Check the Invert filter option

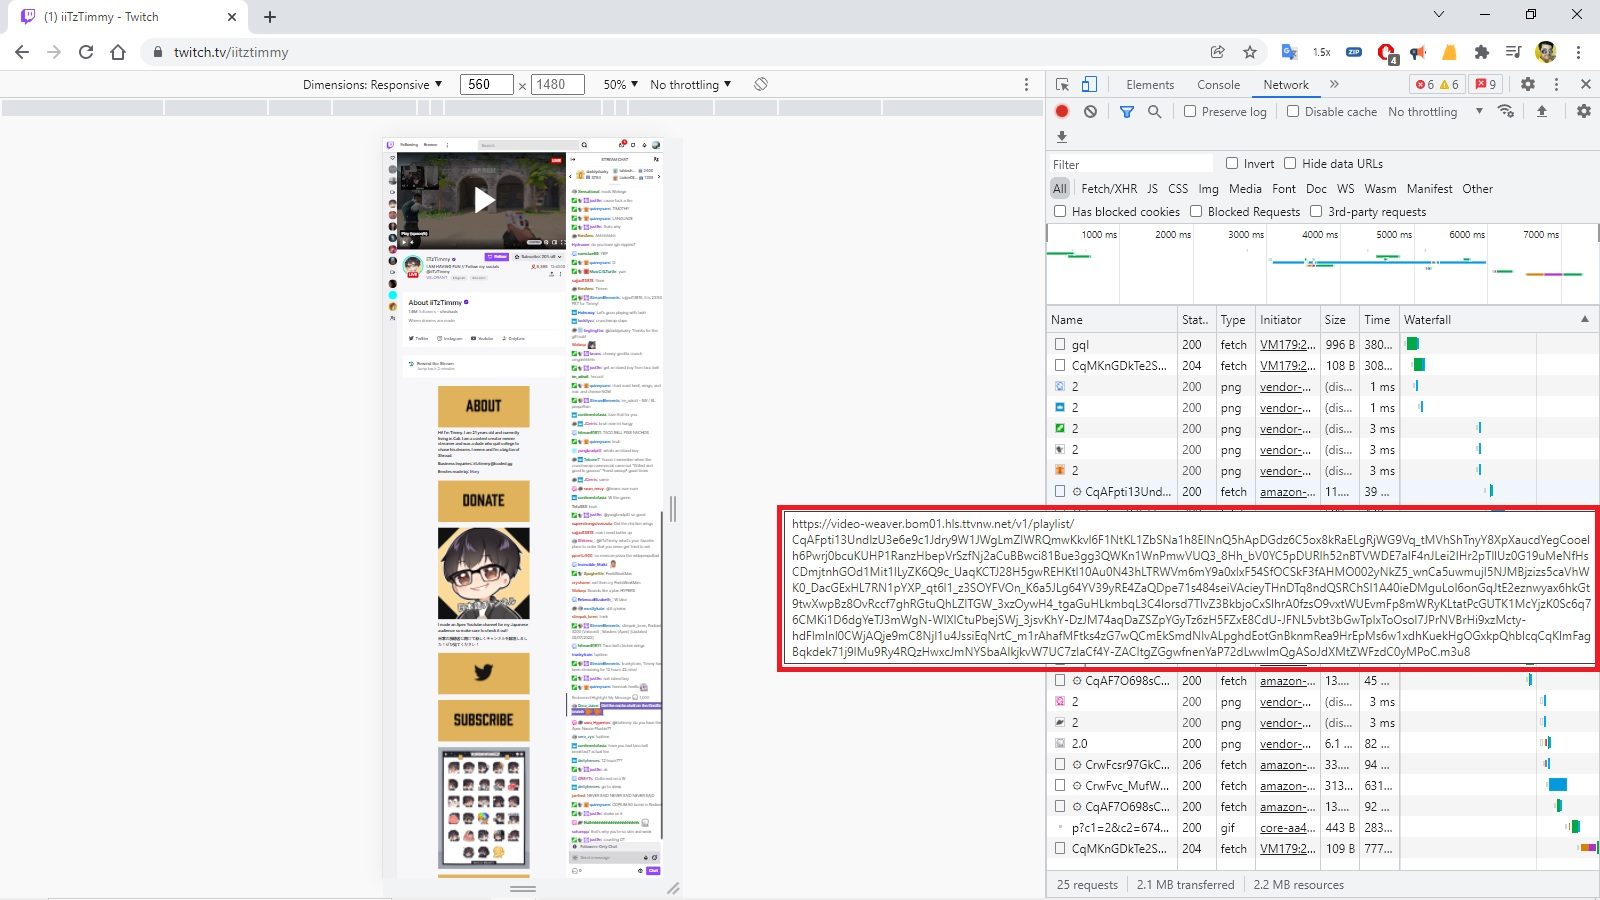pos(1232,163)
